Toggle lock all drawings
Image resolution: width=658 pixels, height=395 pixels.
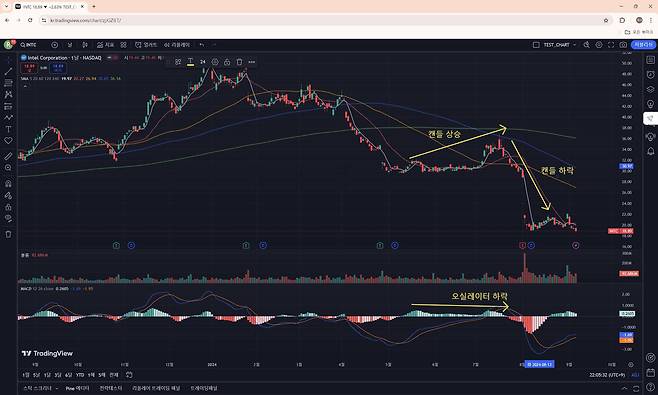pos(8,207)
